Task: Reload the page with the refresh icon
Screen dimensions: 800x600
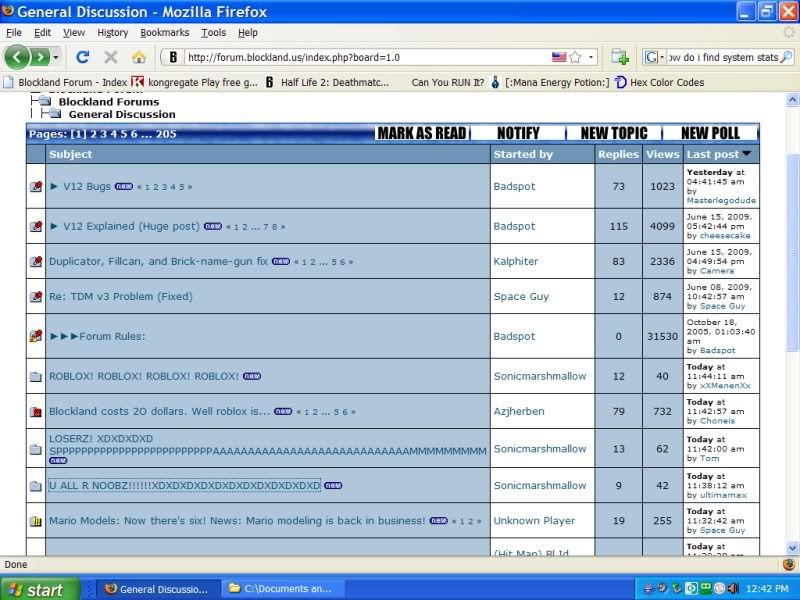Action: [x=82, y=57]
